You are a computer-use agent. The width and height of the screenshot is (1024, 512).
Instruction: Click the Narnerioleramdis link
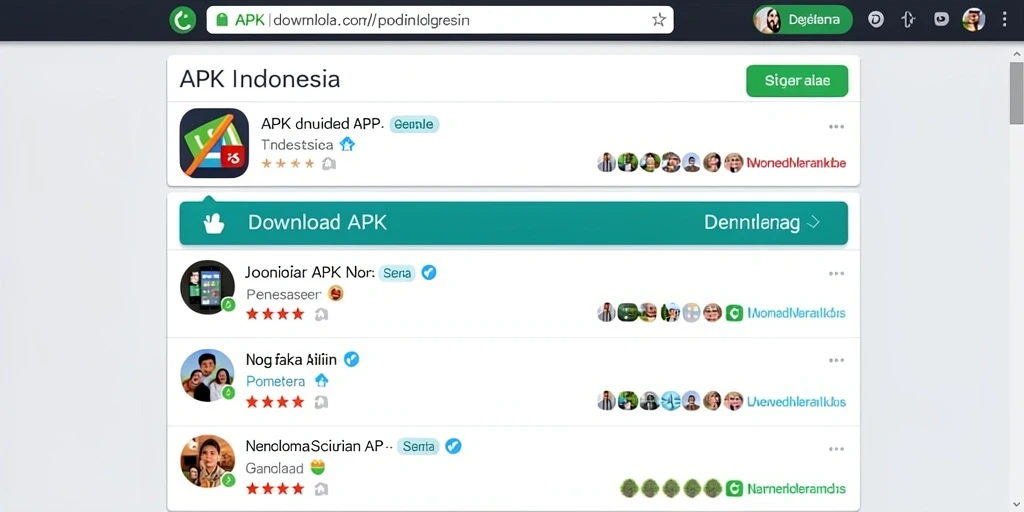click(x=796, y=488)
